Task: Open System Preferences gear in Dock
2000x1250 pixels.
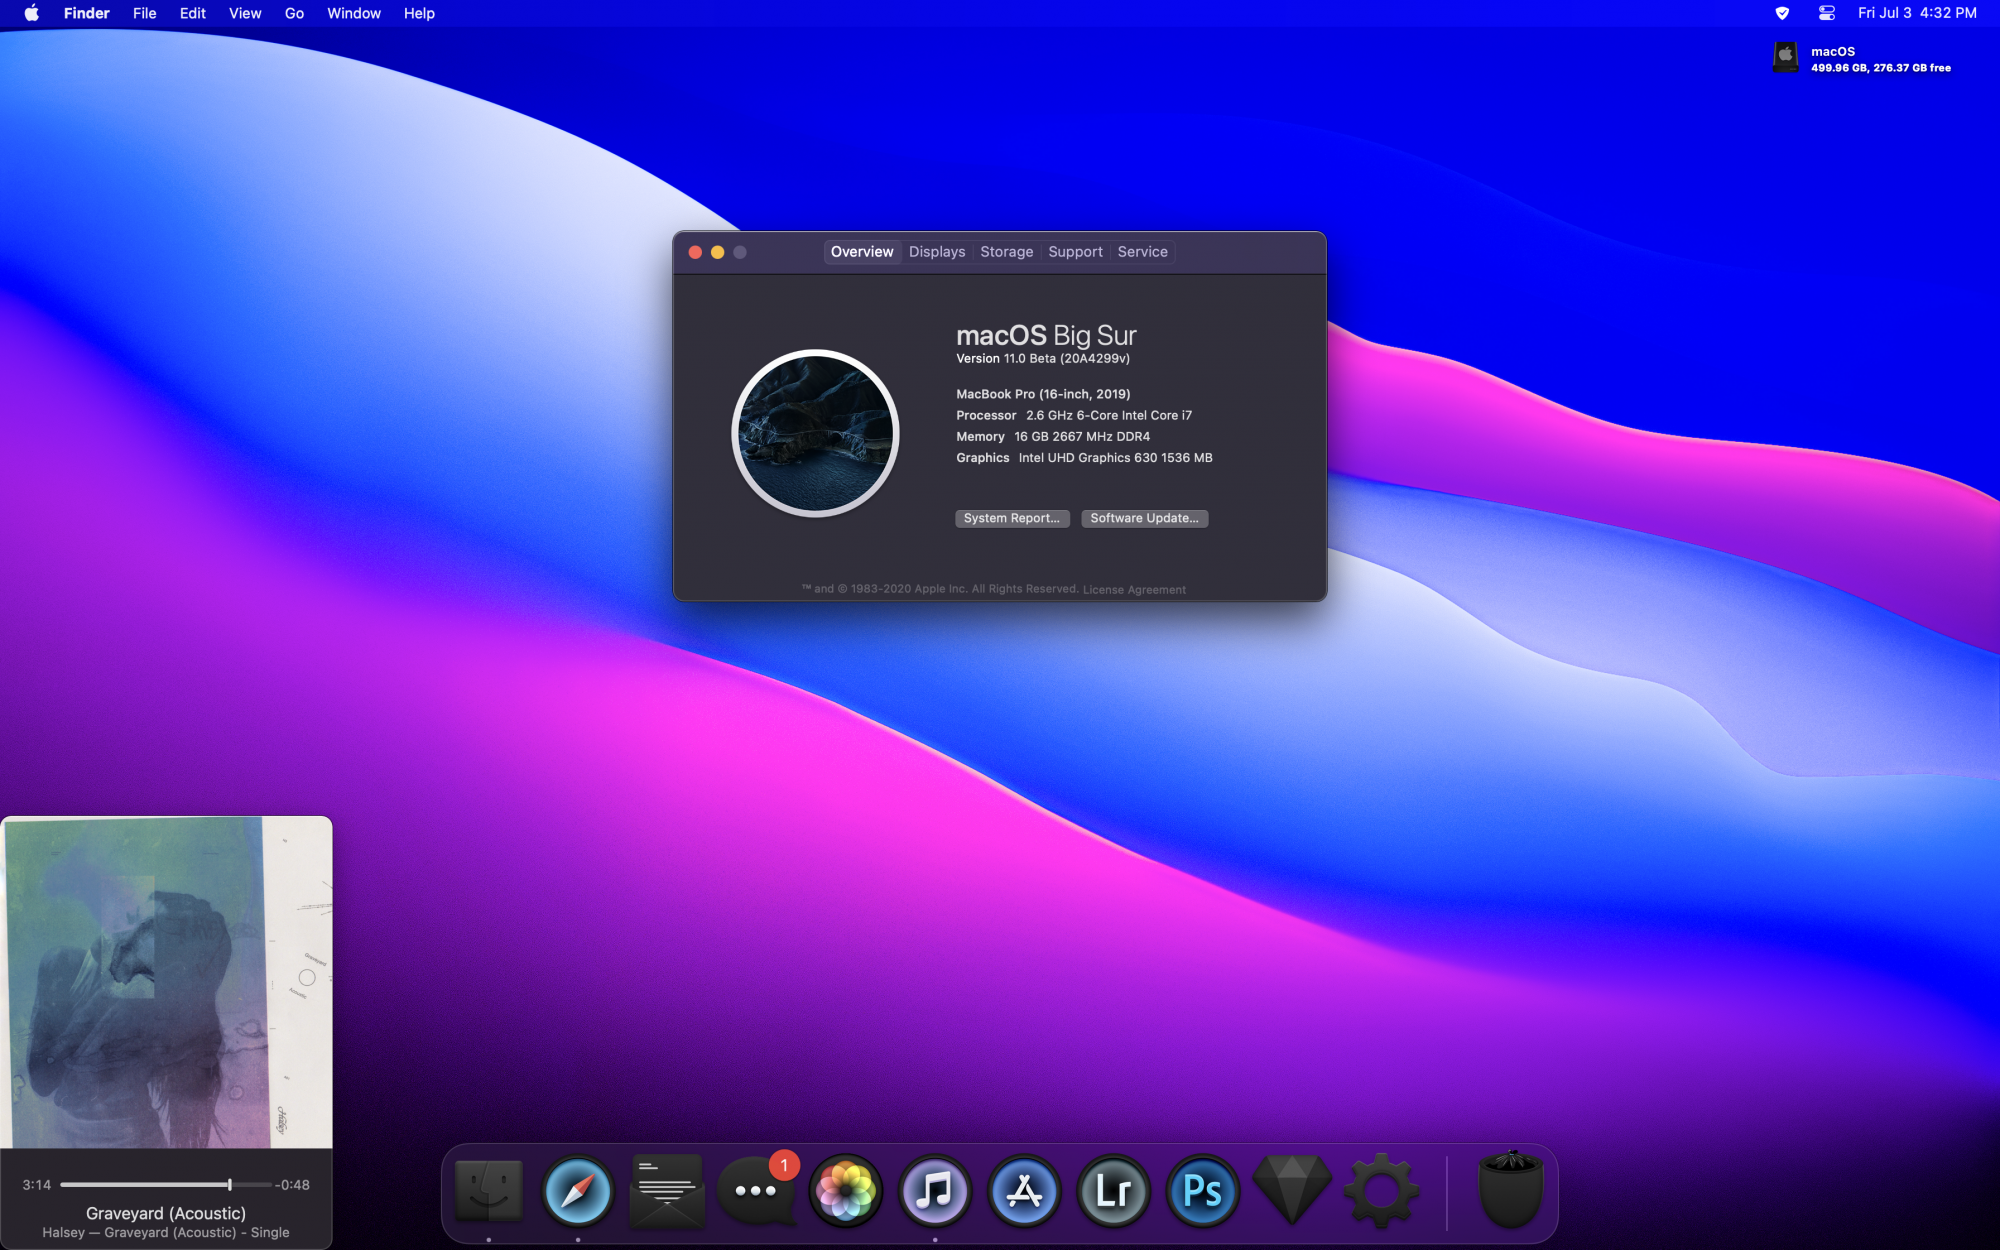Action: point(1381,1191)
